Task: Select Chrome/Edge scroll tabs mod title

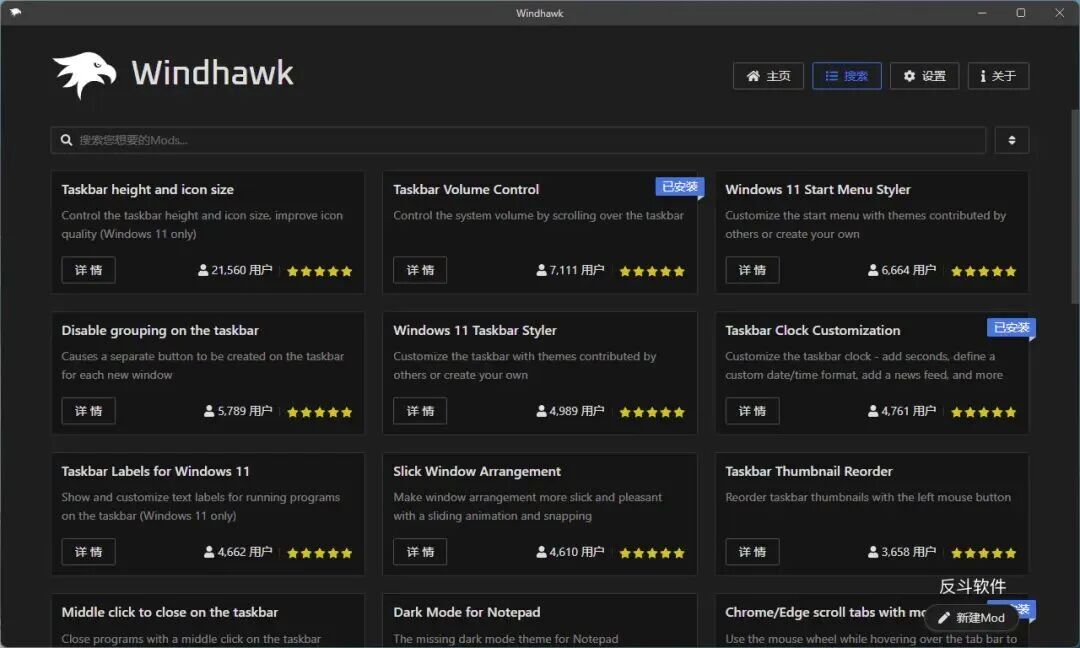Action: (x=825, y=612)
